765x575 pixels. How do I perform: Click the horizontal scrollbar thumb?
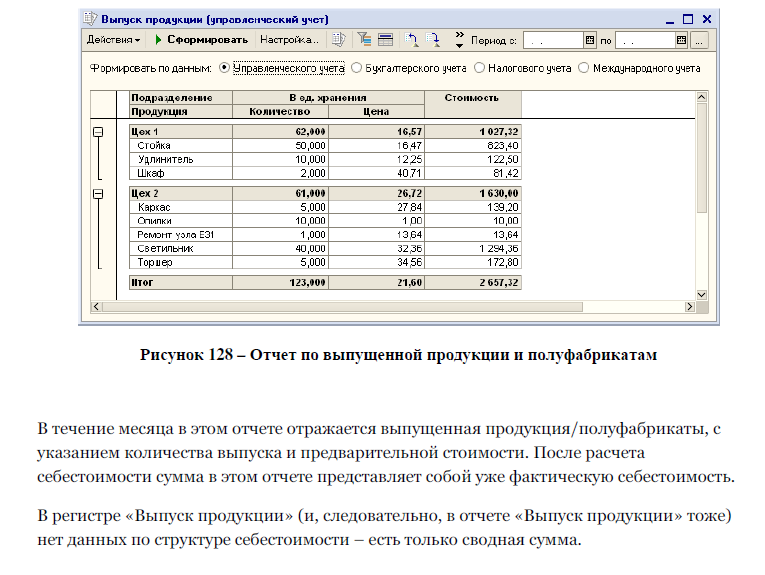[342, 307]
